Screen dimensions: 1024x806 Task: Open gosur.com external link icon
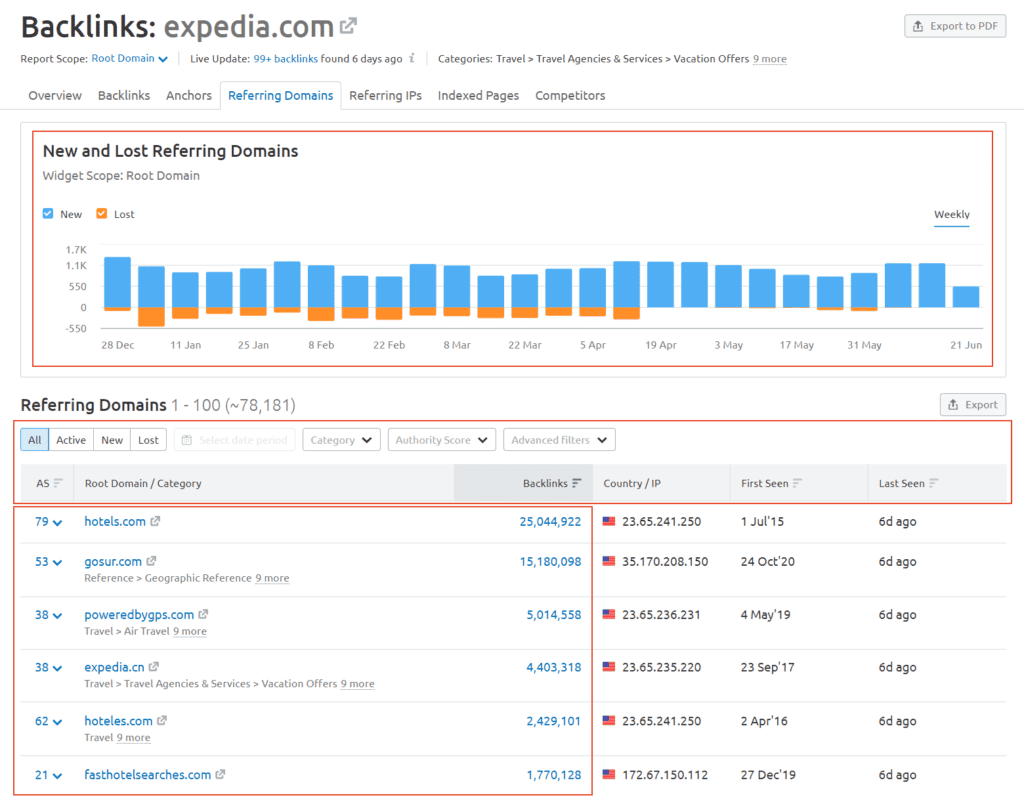pyautogui.click(x=151, y=561)
